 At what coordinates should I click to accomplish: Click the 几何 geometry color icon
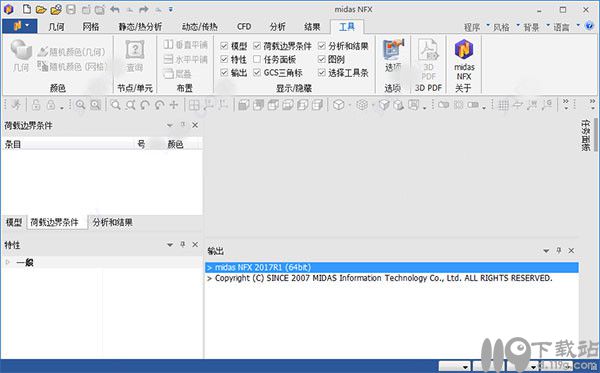coord(21,55)
